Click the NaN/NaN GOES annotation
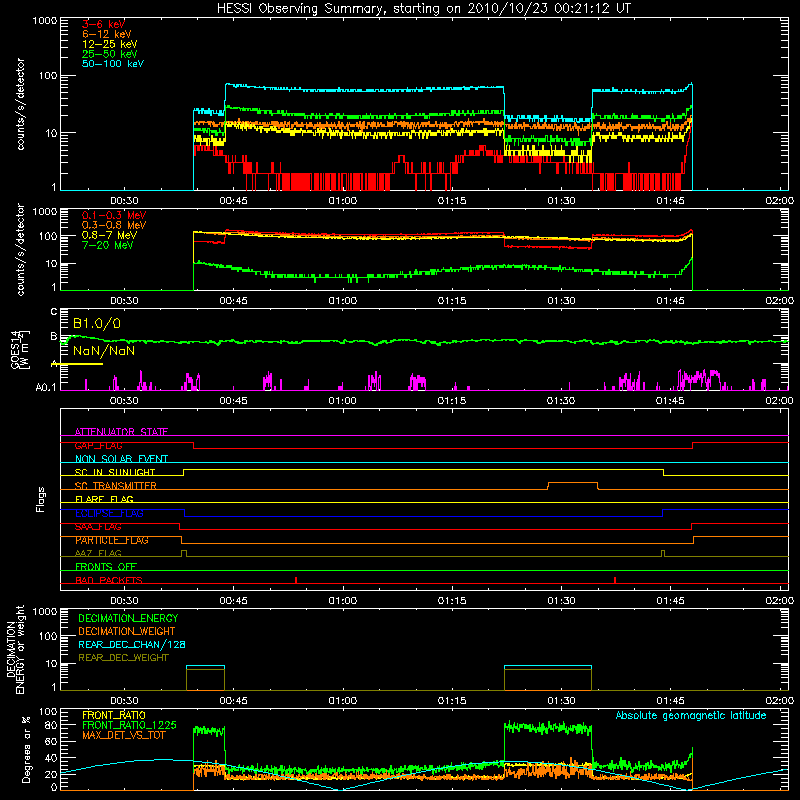 pyautogui.click(x=104, y=351)
